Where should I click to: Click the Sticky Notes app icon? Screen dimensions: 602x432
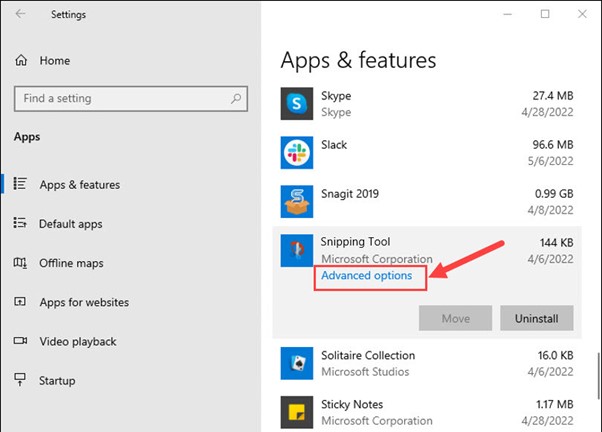[296, 412]
